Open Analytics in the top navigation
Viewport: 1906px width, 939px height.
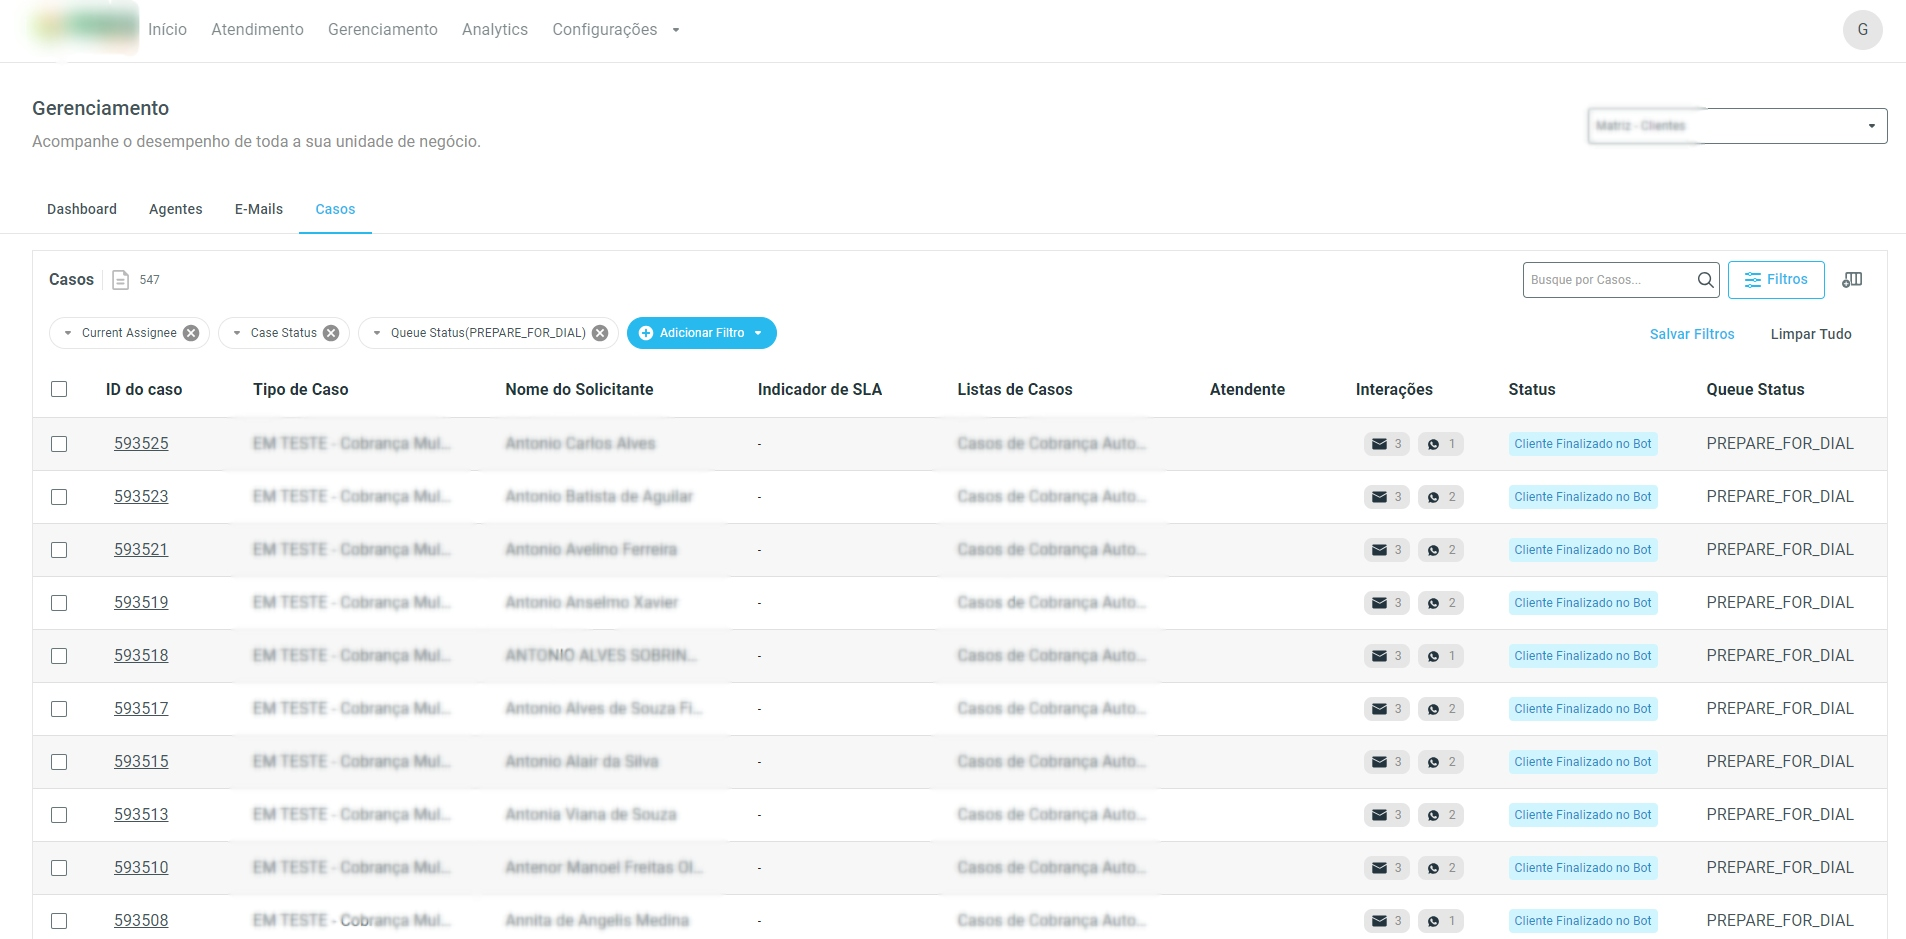[x=494, y=30]
